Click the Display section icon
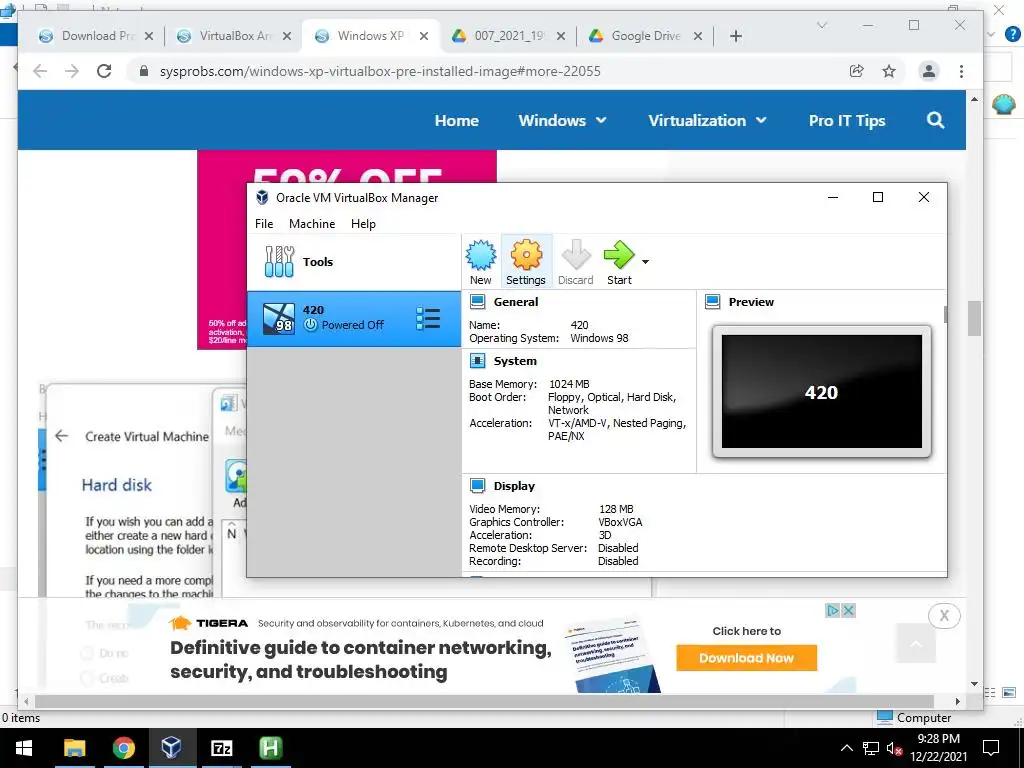The height and width of the screenshot is (768, 1024). tap(477, 485)
